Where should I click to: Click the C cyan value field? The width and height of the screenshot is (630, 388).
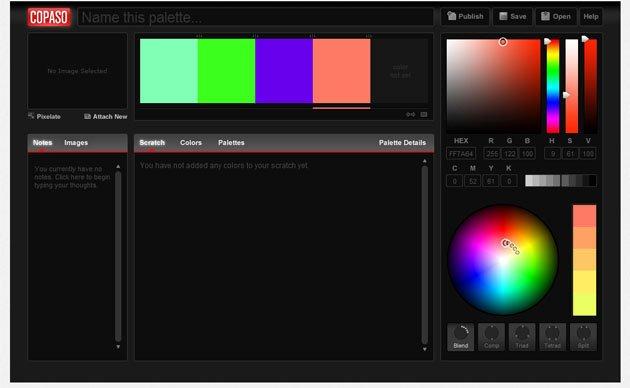(454, 181)
